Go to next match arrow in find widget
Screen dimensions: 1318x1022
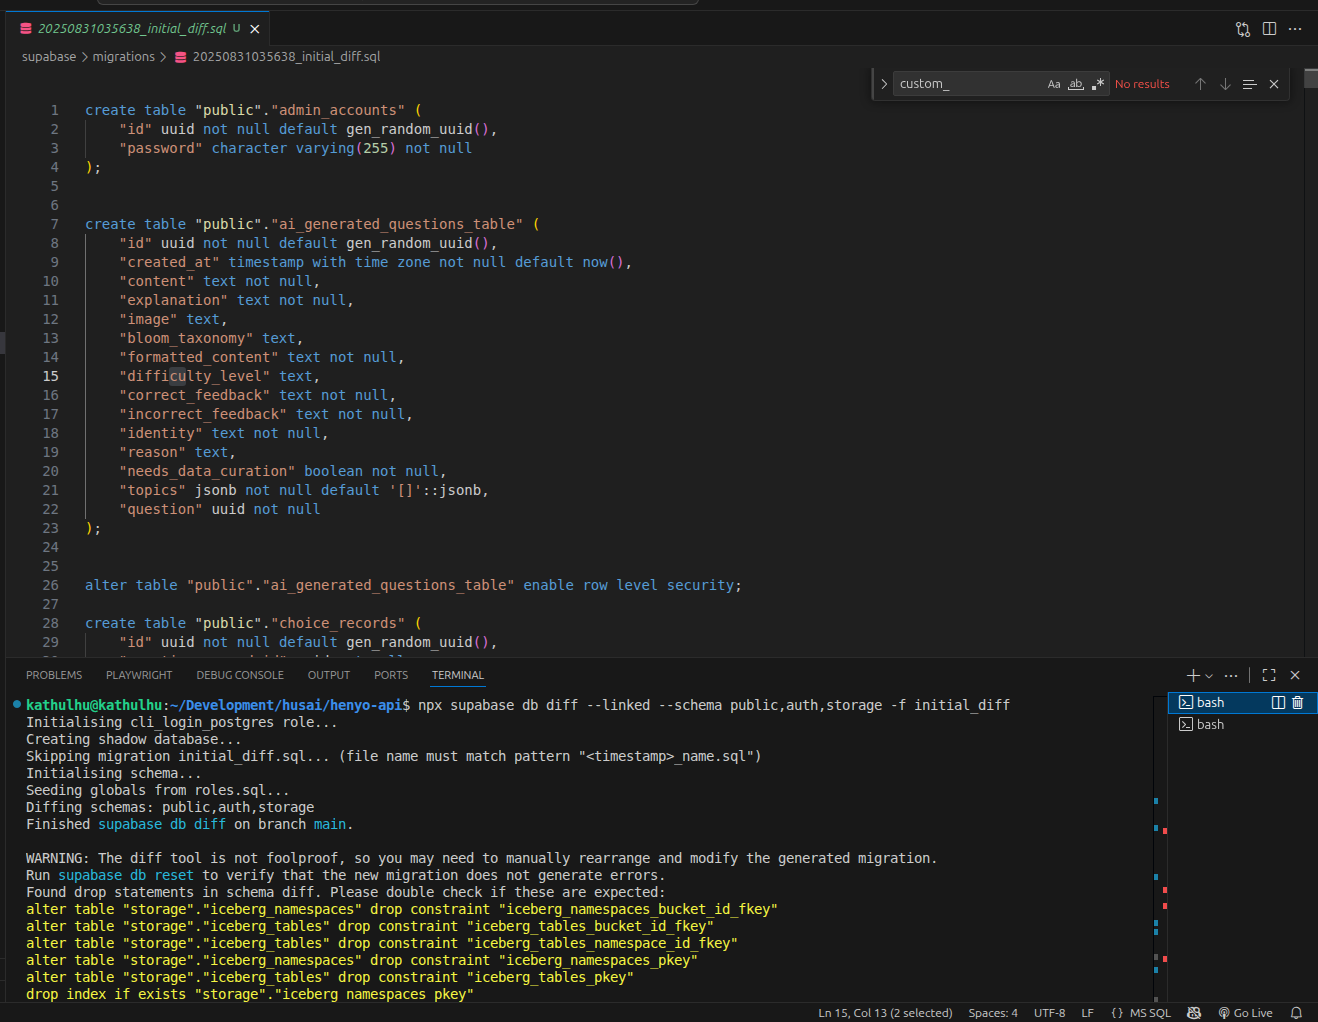pos(1225,84)
